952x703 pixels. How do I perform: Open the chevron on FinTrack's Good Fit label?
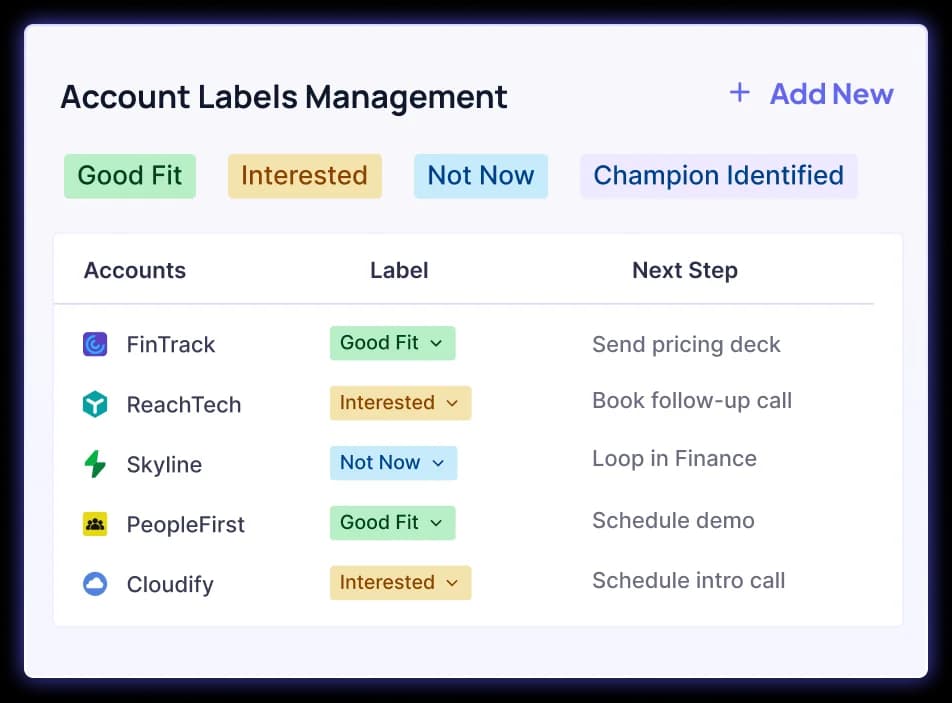tap(437, 343)
